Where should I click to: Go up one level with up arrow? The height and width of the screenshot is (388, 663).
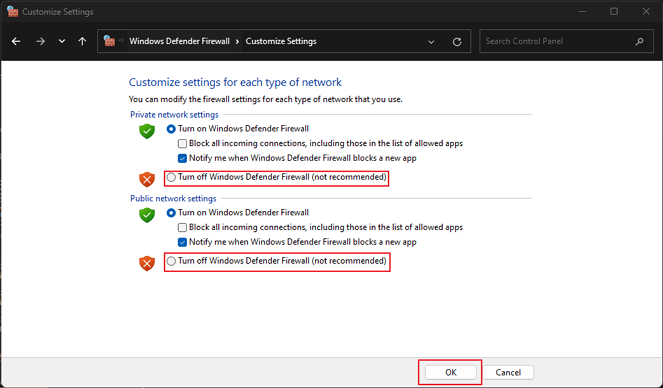(82, 41)
